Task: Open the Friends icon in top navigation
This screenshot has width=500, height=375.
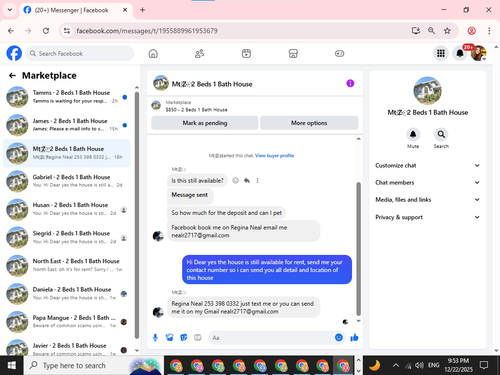Action: click(x=199, y=53)
